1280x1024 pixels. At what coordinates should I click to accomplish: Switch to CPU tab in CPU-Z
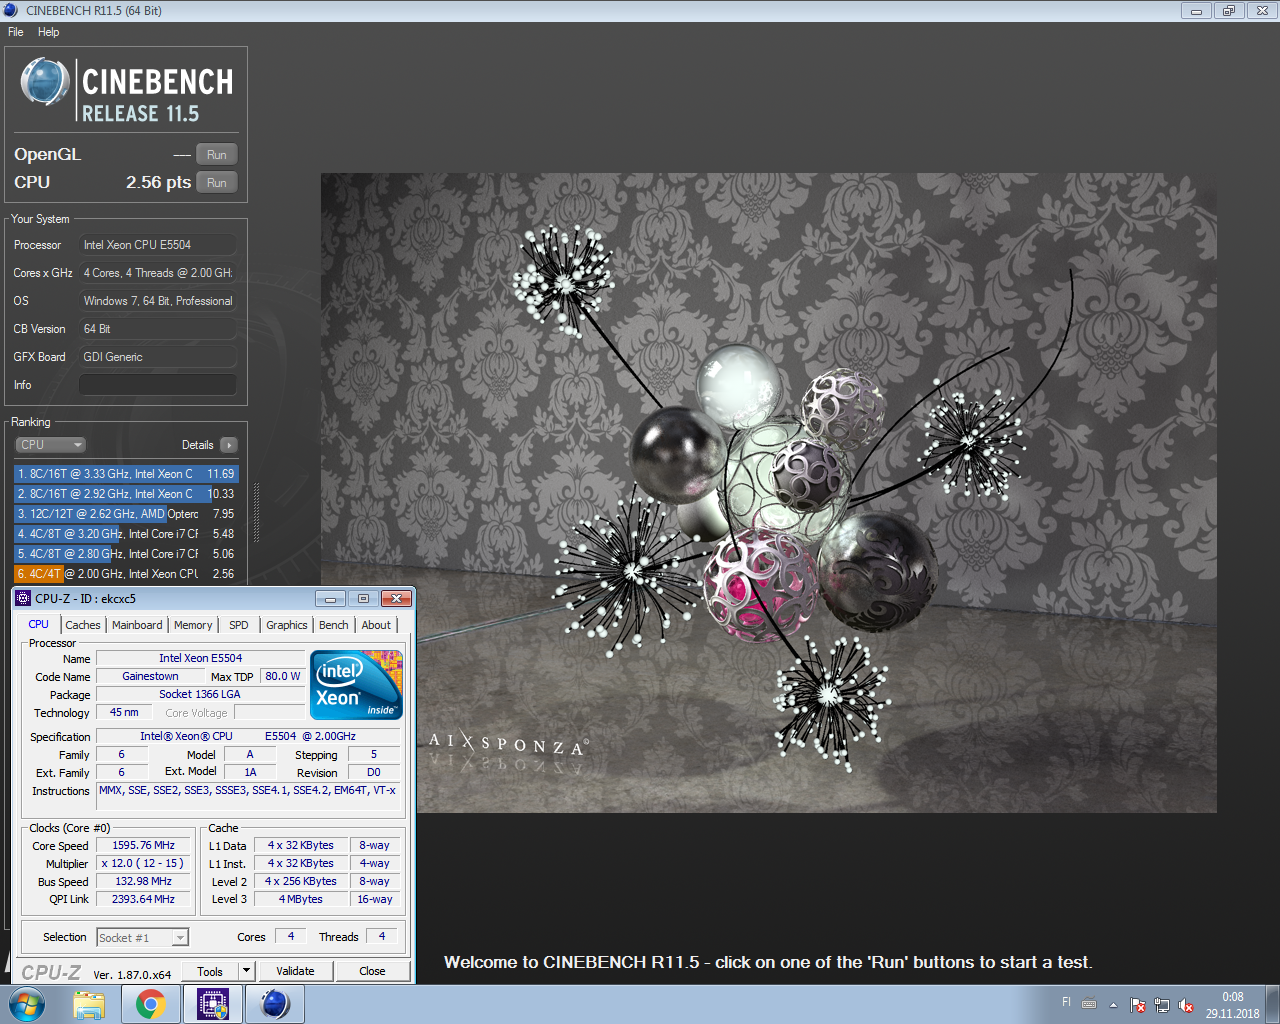(39, 624)
